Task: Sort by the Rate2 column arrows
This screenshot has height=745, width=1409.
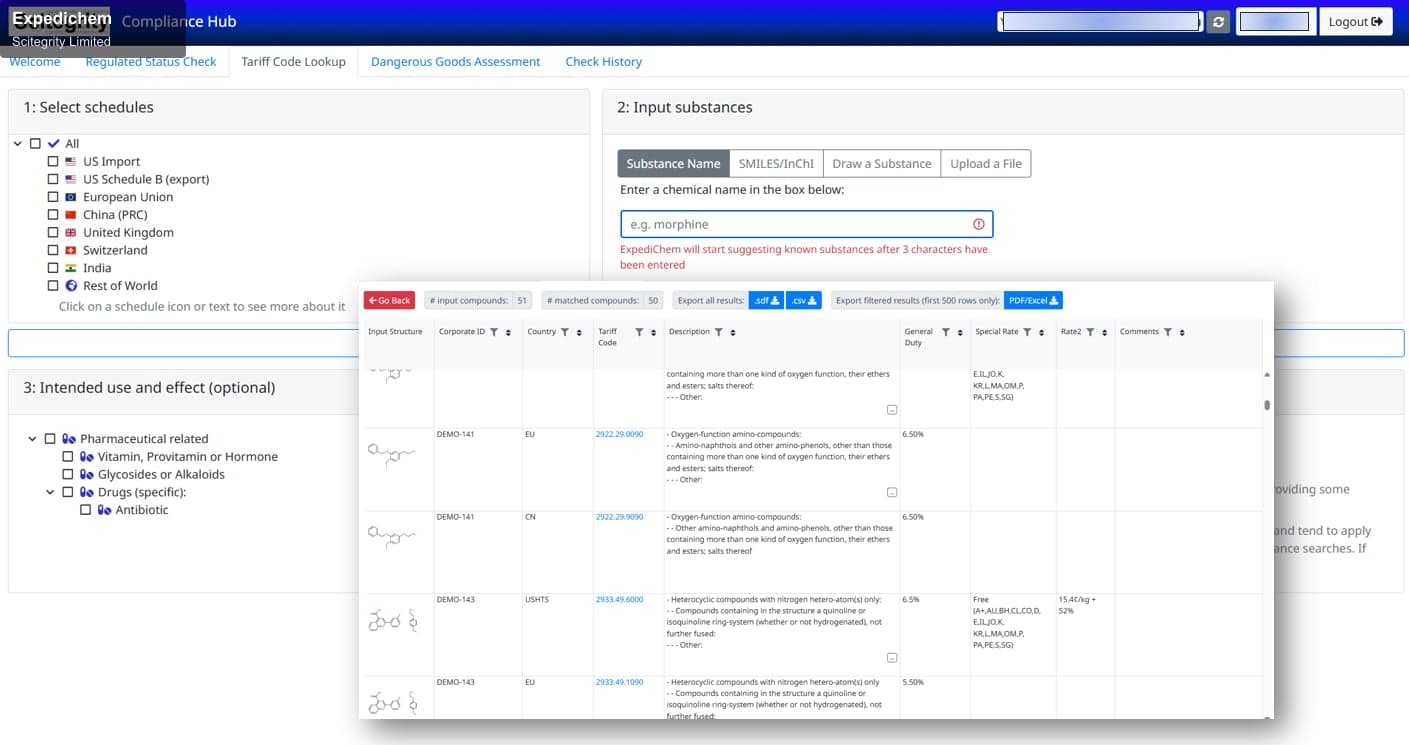Action: click(x=1105, y=332)
